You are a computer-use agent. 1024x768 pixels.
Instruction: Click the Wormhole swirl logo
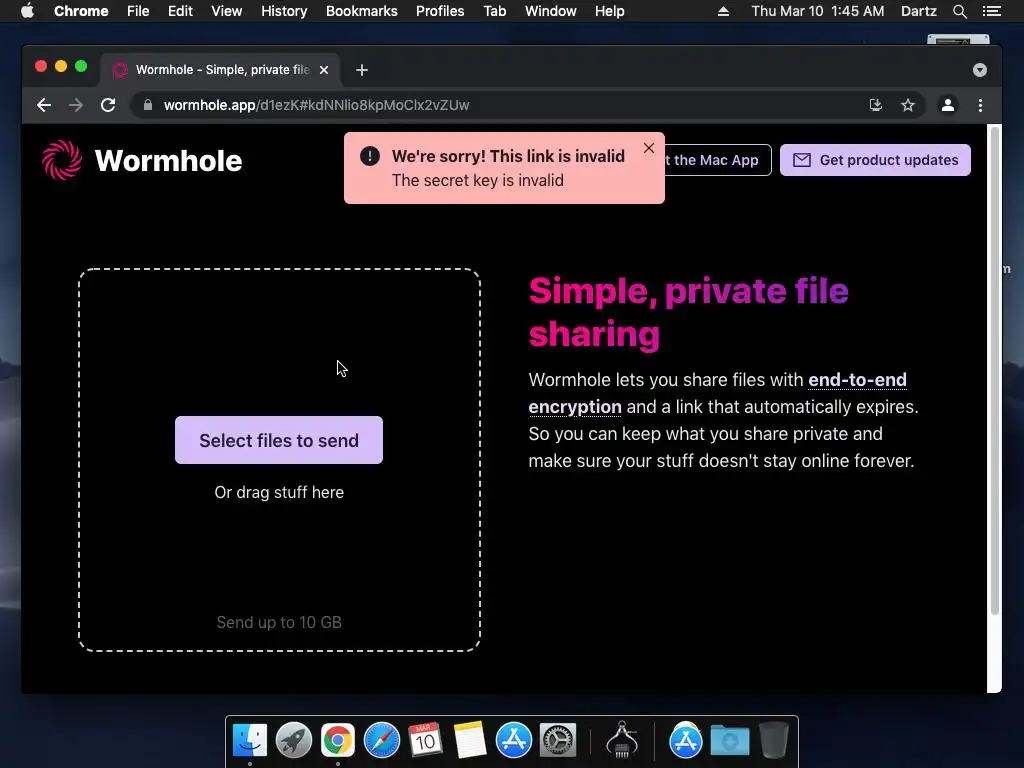62,160
